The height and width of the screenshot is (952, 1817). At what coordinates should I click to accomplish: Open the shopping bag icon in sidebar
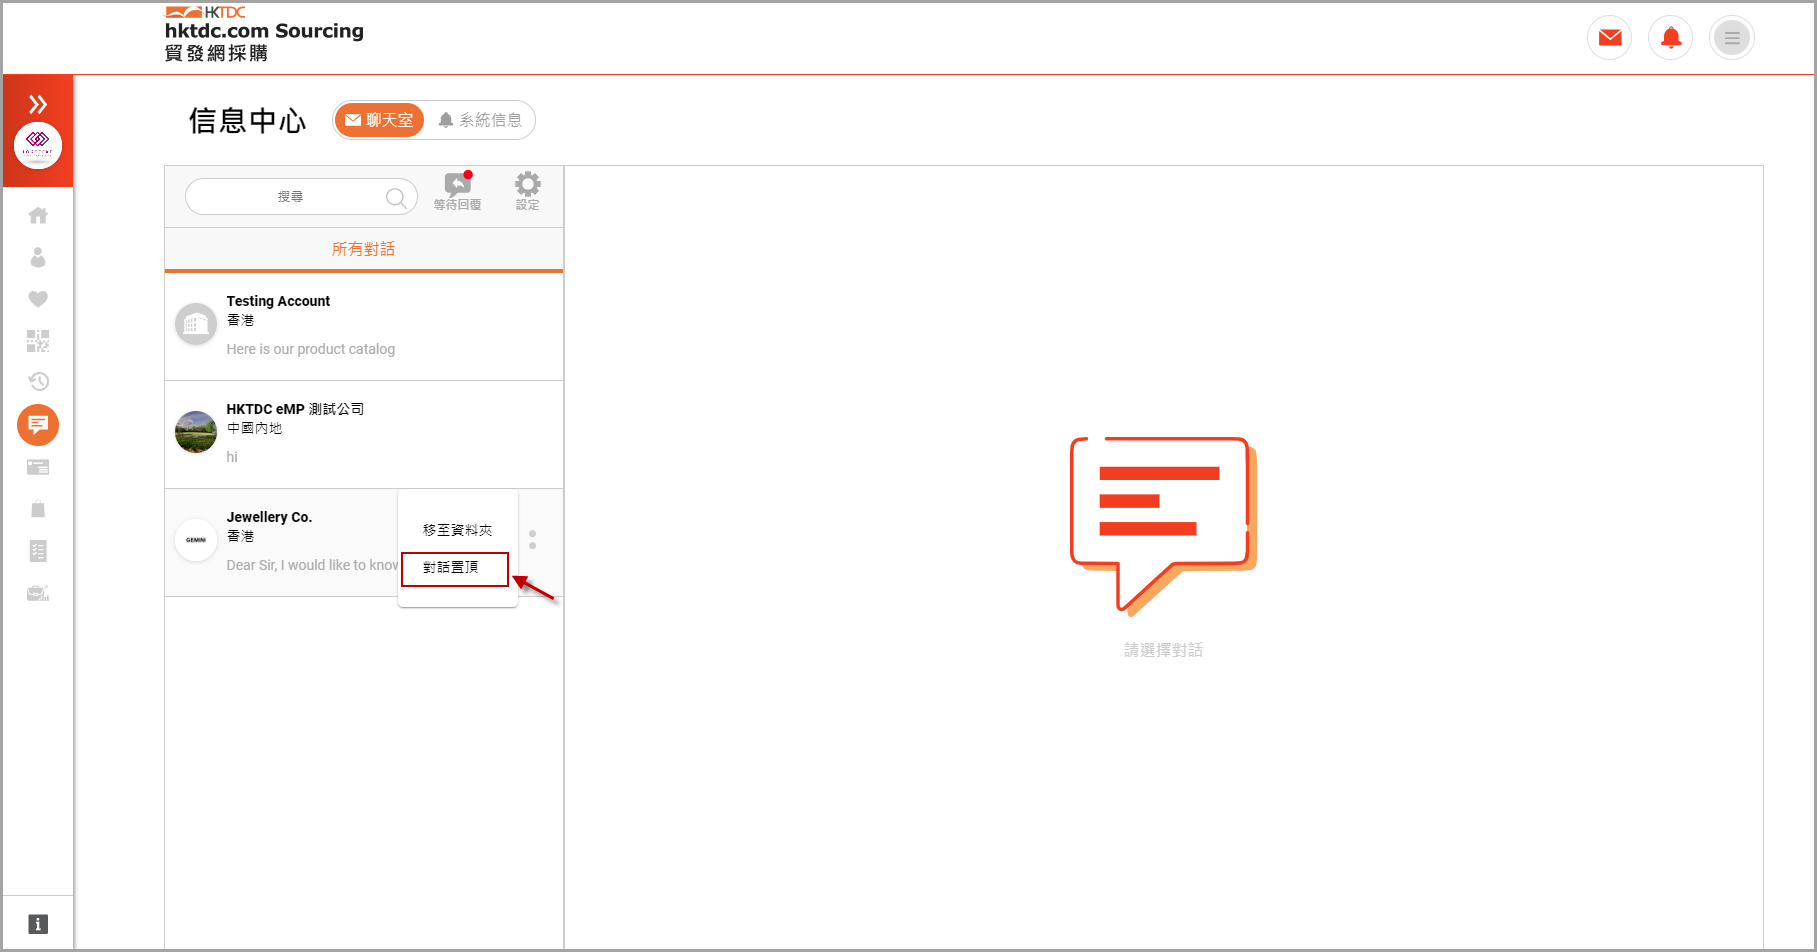pos(38,509)
